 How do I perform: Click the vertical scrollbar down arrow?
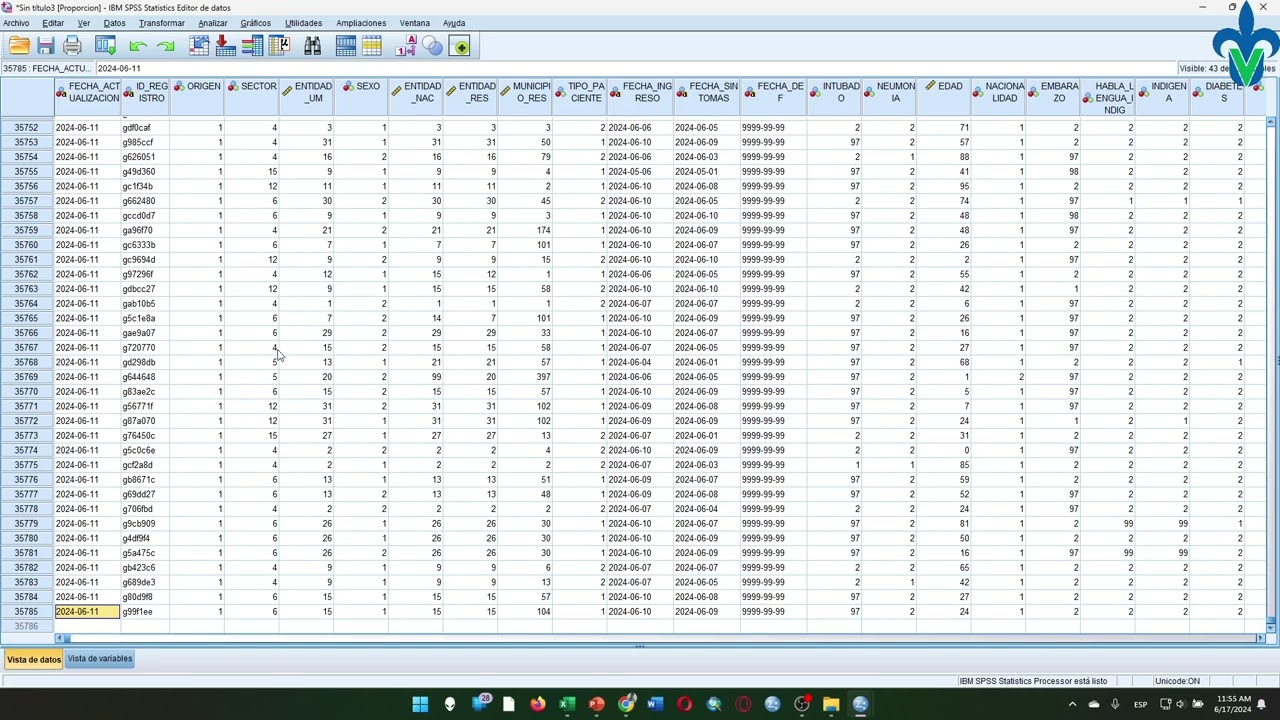click(x=1271, y=628)
